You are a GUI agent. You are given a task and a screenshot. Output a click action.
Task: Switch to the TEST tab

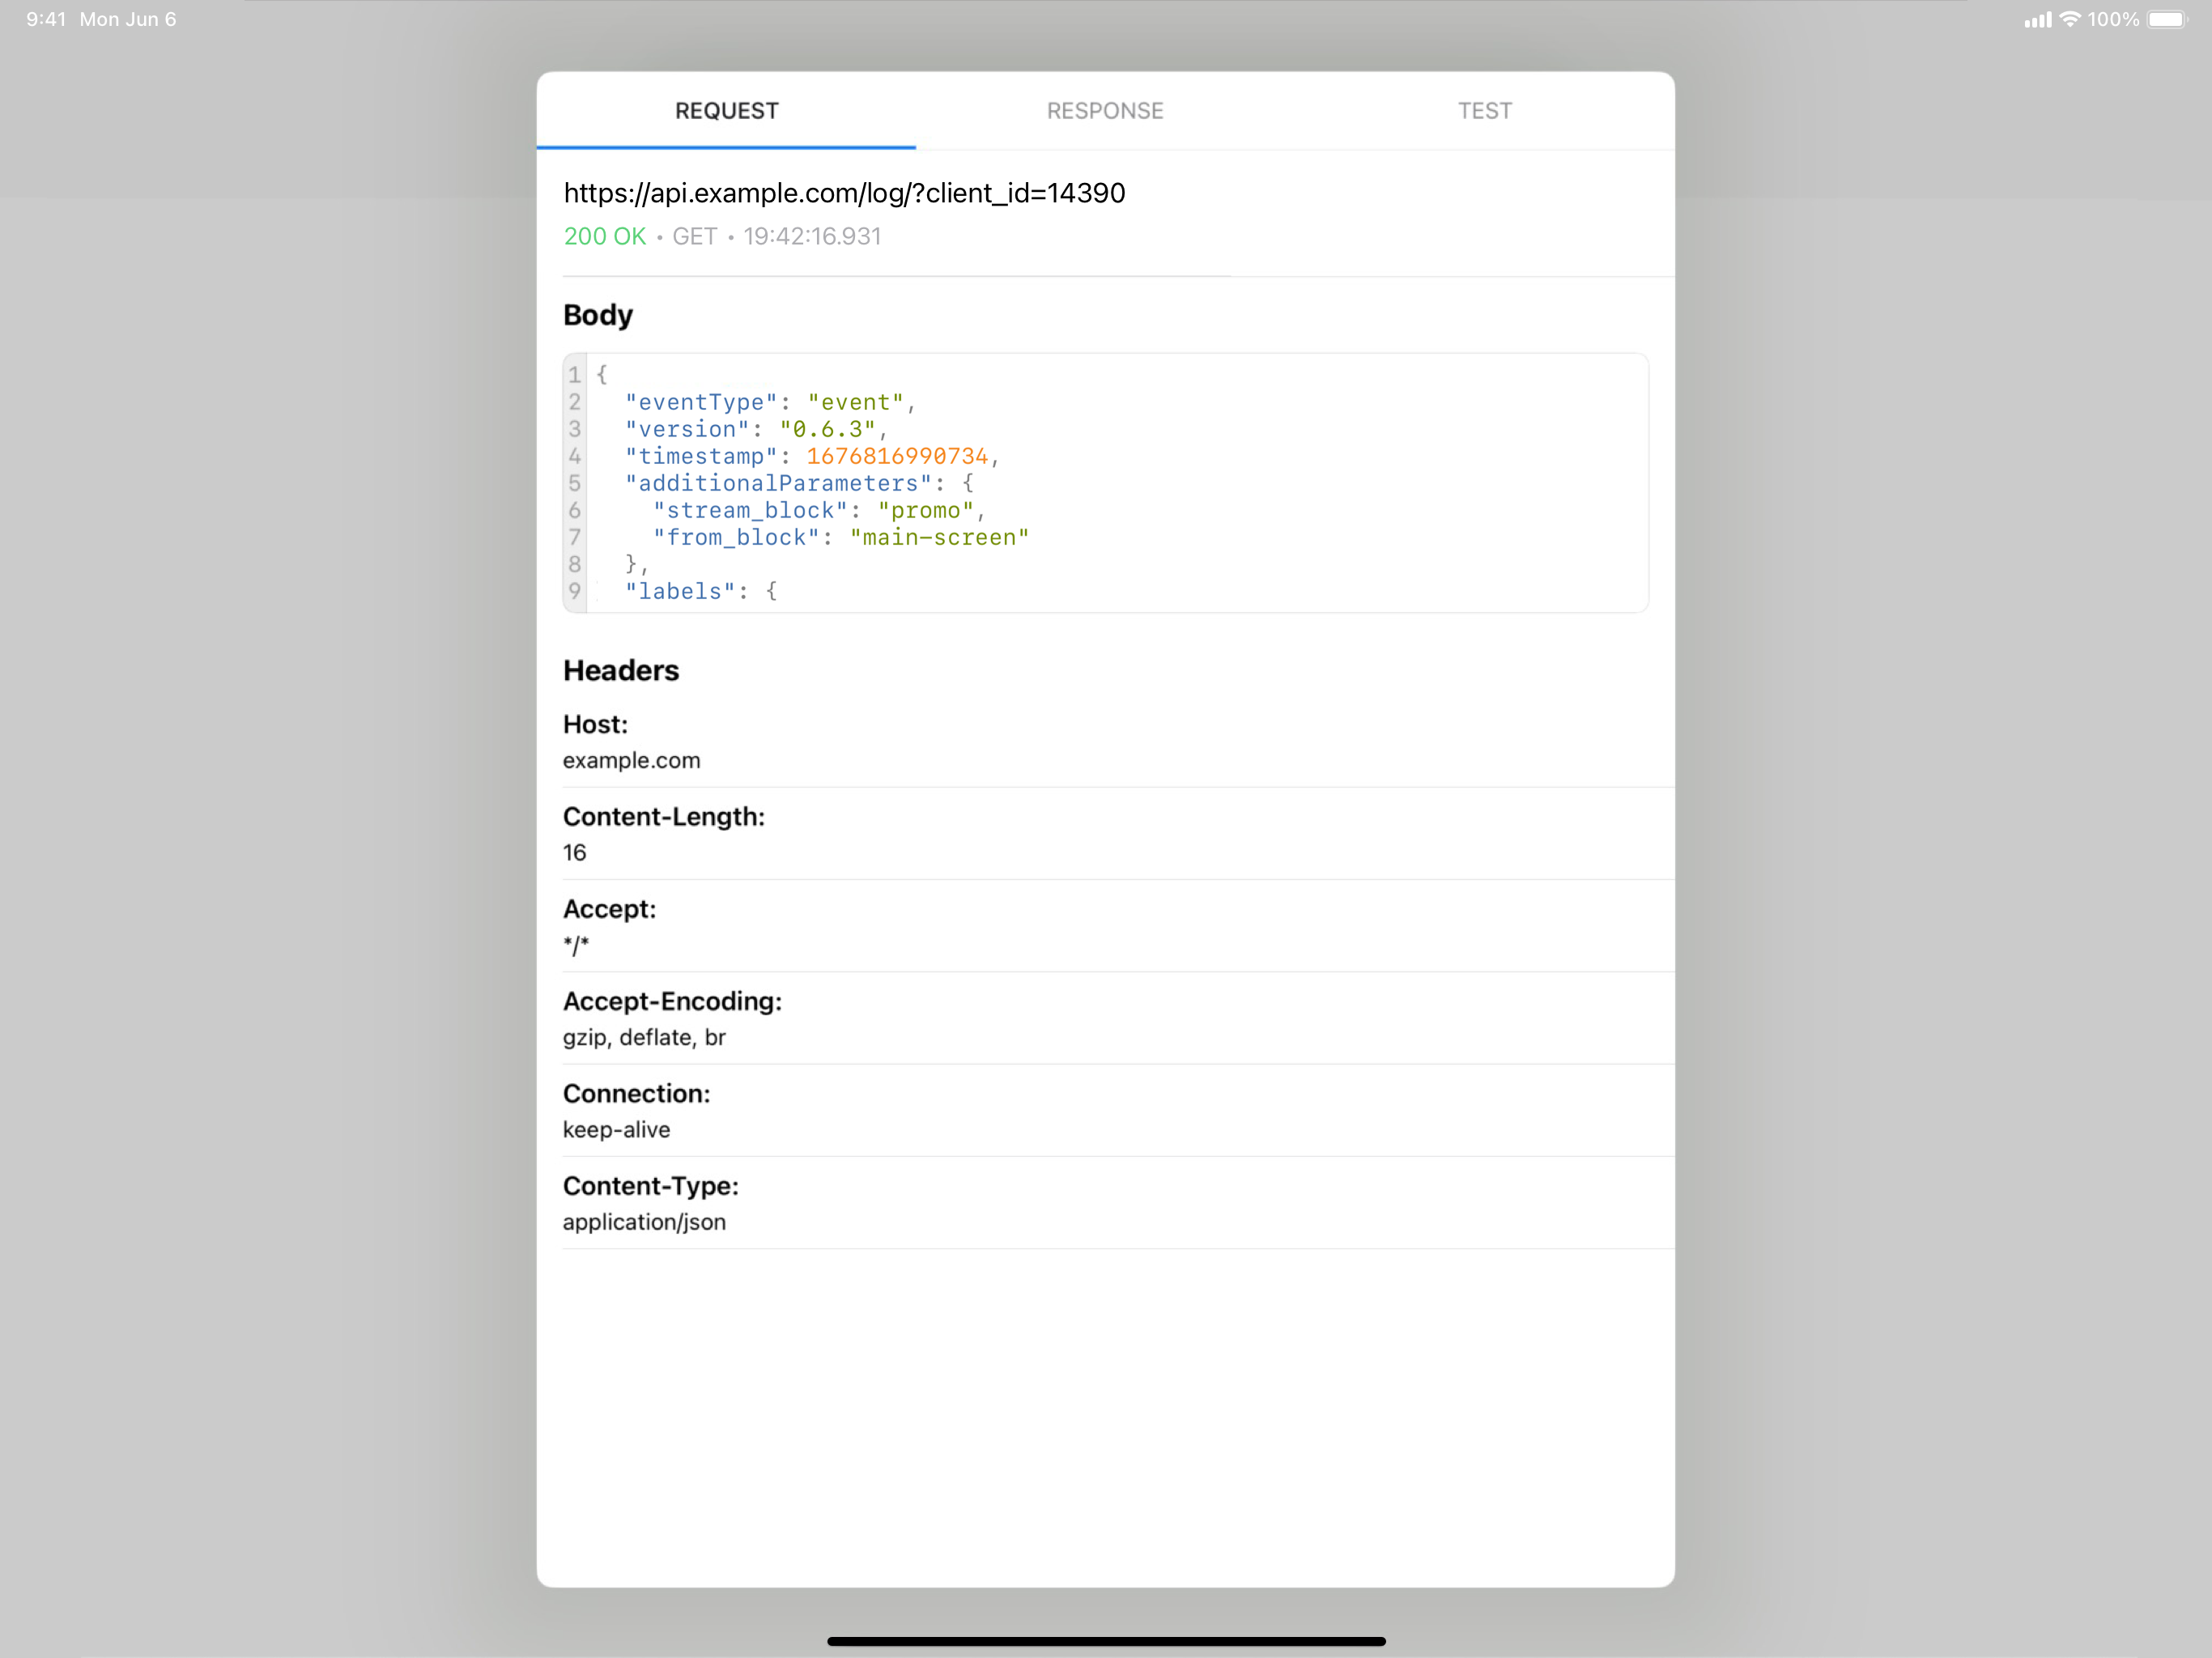tap(1484, 111)
